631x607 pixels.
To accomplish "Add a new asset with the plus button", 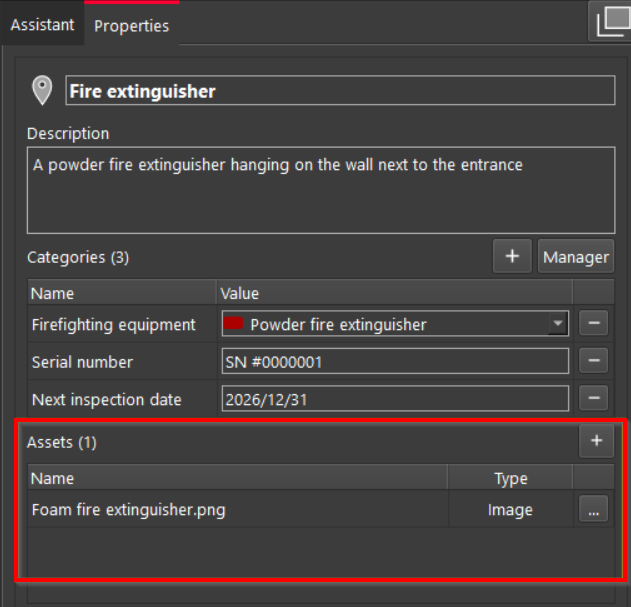I will (596, 441).
